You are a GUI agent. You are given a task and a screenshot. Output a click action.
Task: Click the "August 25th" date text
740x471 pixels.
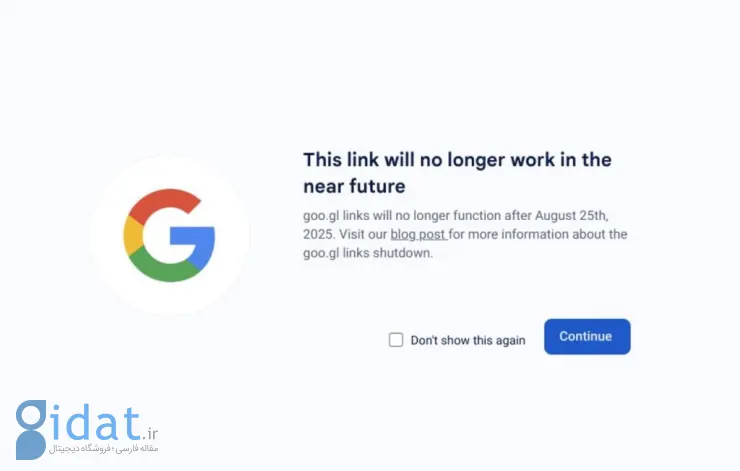coord(571,215)
